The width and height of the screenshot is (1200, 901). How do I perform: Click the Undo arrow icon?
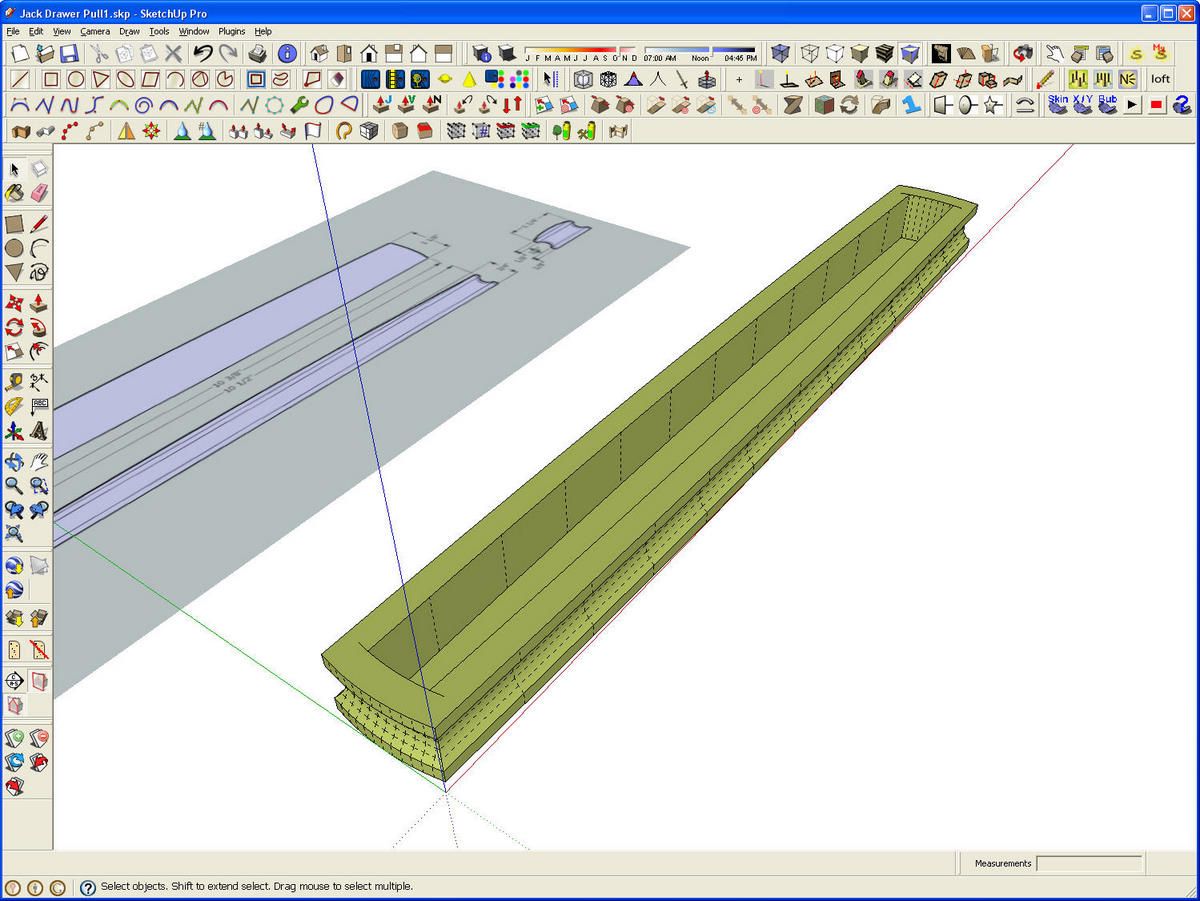(203, 53)
